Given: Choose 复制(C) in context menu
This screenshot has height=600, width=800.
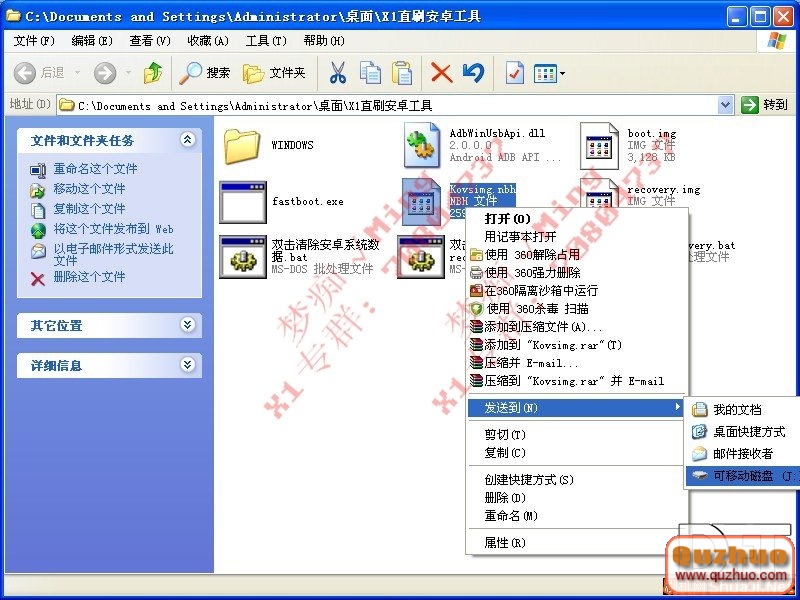Looking at the screenshot, I should tap(577, 453).
